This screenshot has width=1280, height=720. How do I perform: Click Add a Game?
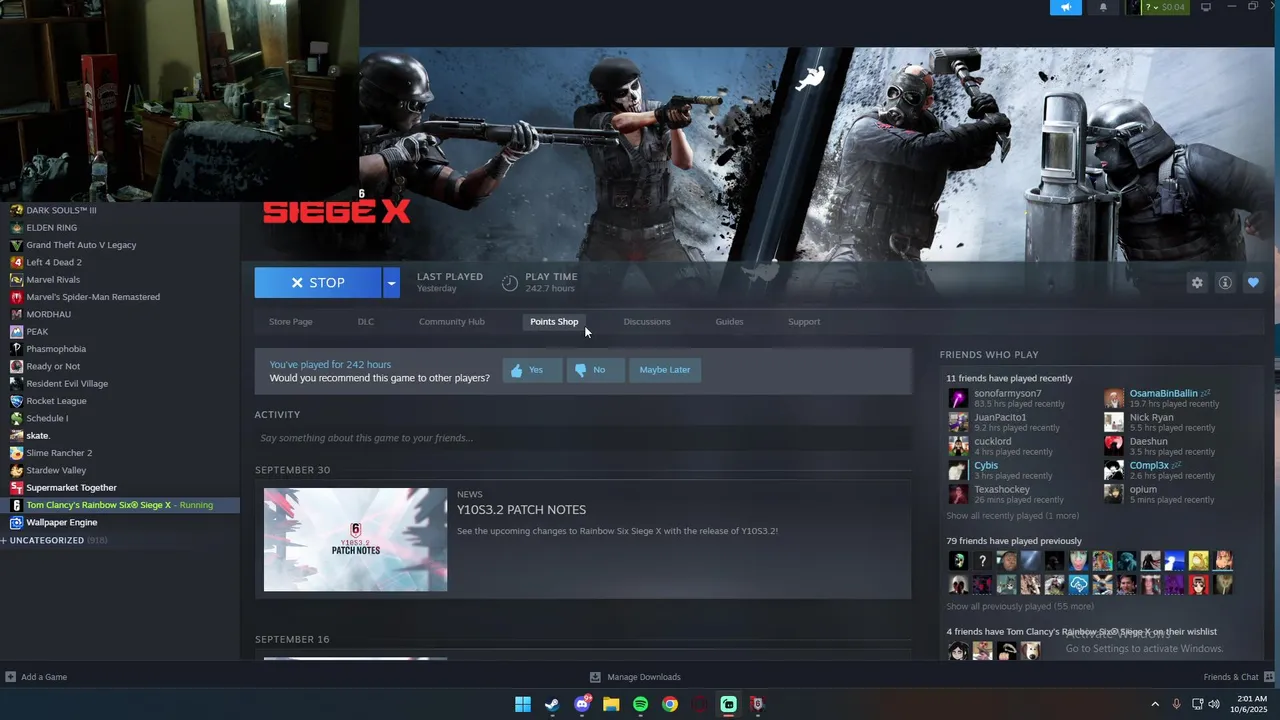pyautogui.click(x=36, y=677)
